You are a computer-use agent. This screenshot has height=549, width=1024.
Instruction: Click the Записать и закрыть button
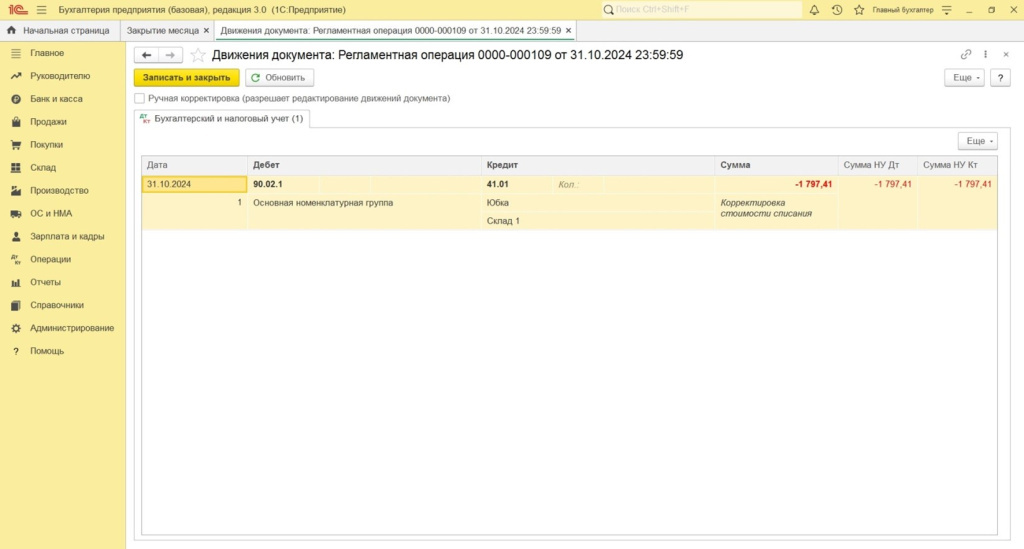(x=186, y=77)
